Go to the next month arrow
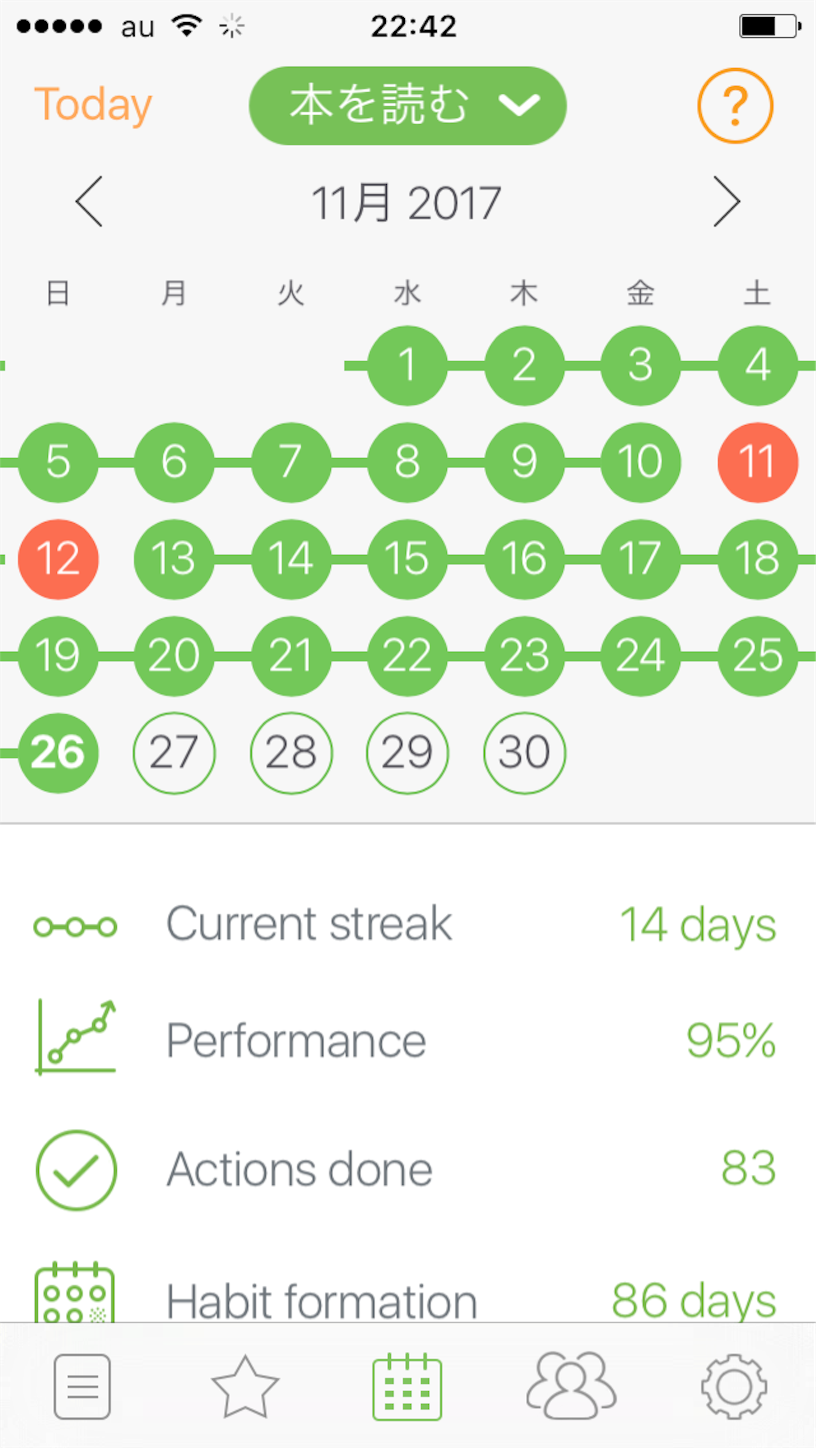Viewport: 816px width, 1448px height. (727, 203)
